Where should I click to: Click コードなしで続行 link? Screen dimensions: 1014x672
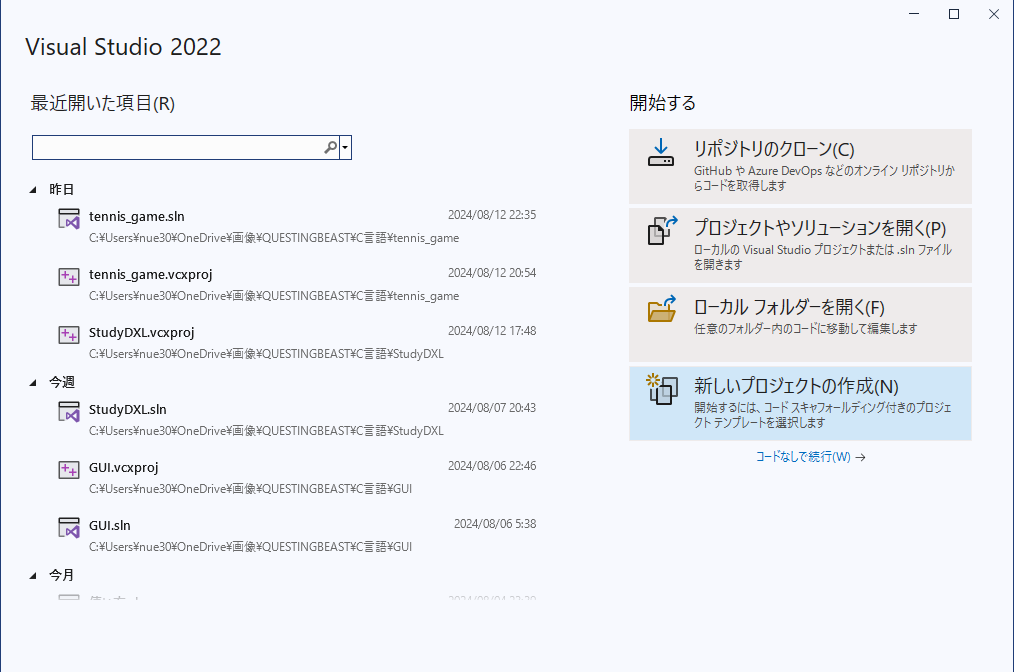tap(809, 457)
